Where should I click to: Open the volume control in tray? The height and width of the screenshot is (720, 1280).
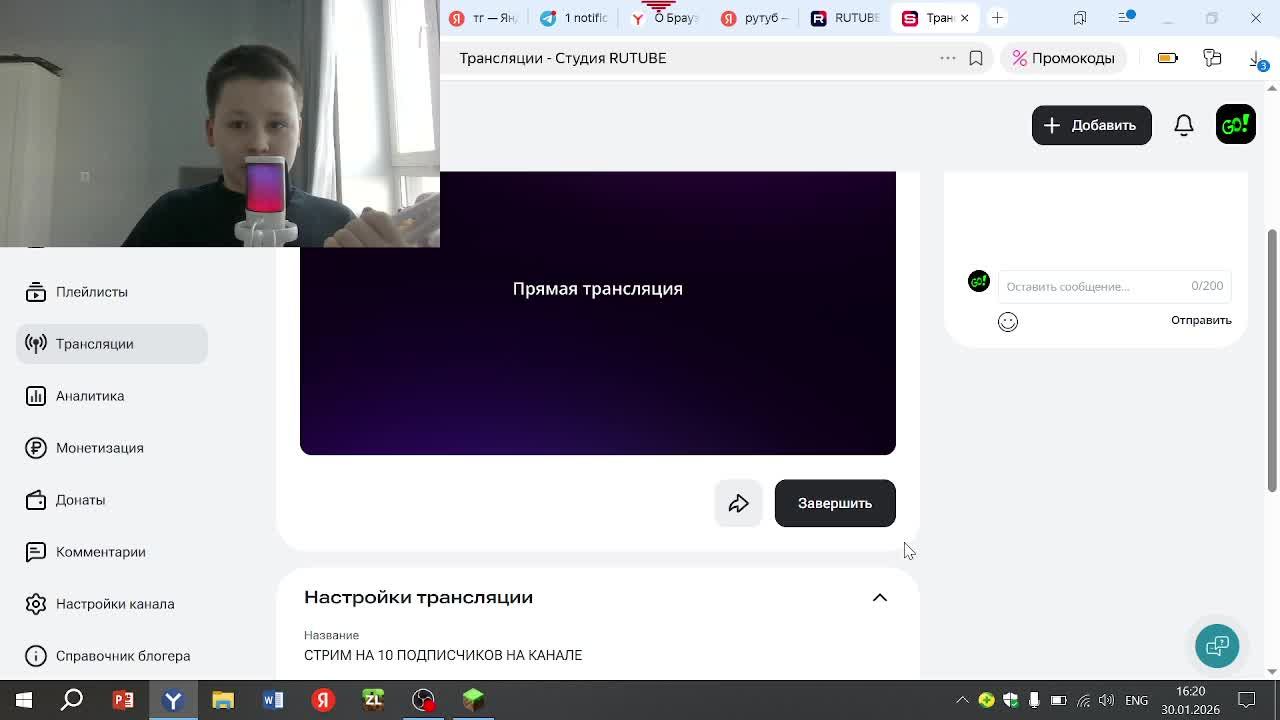point(1106,700)
